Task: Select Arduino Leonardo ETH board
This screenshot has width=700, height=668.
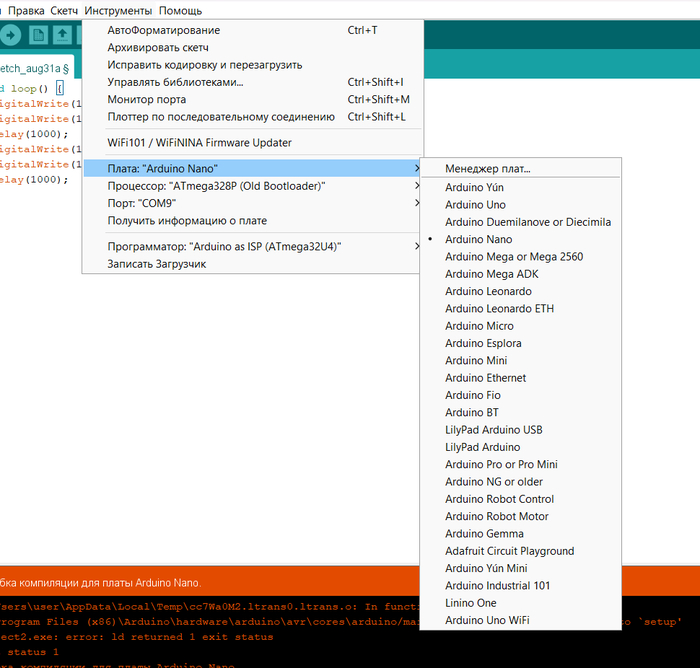Action: click(x=521, y=309)
